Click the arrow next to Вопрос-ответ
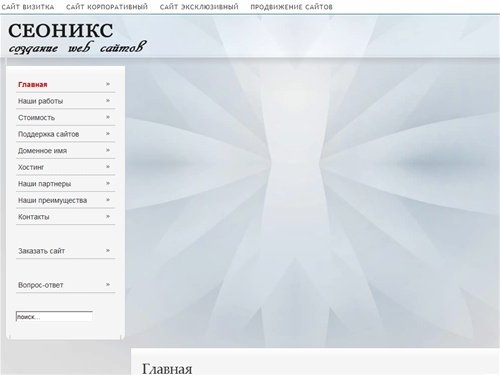The width and height of the screenshot is (500, 375). (x=108, y=285)
